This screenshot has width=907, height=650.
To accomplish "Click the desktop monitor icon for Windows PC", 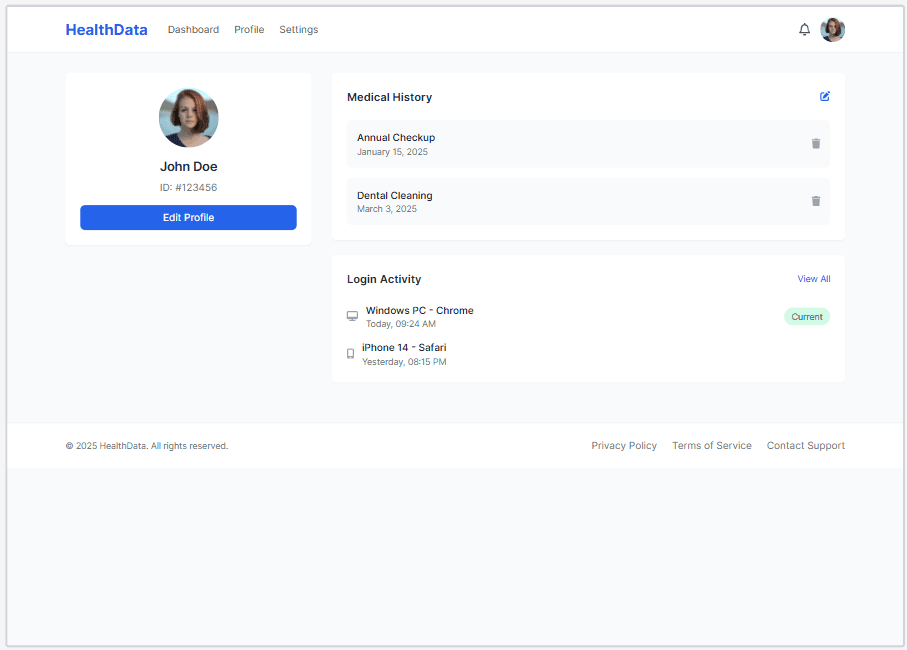I will pyautogui.click(x=352, y=316).
